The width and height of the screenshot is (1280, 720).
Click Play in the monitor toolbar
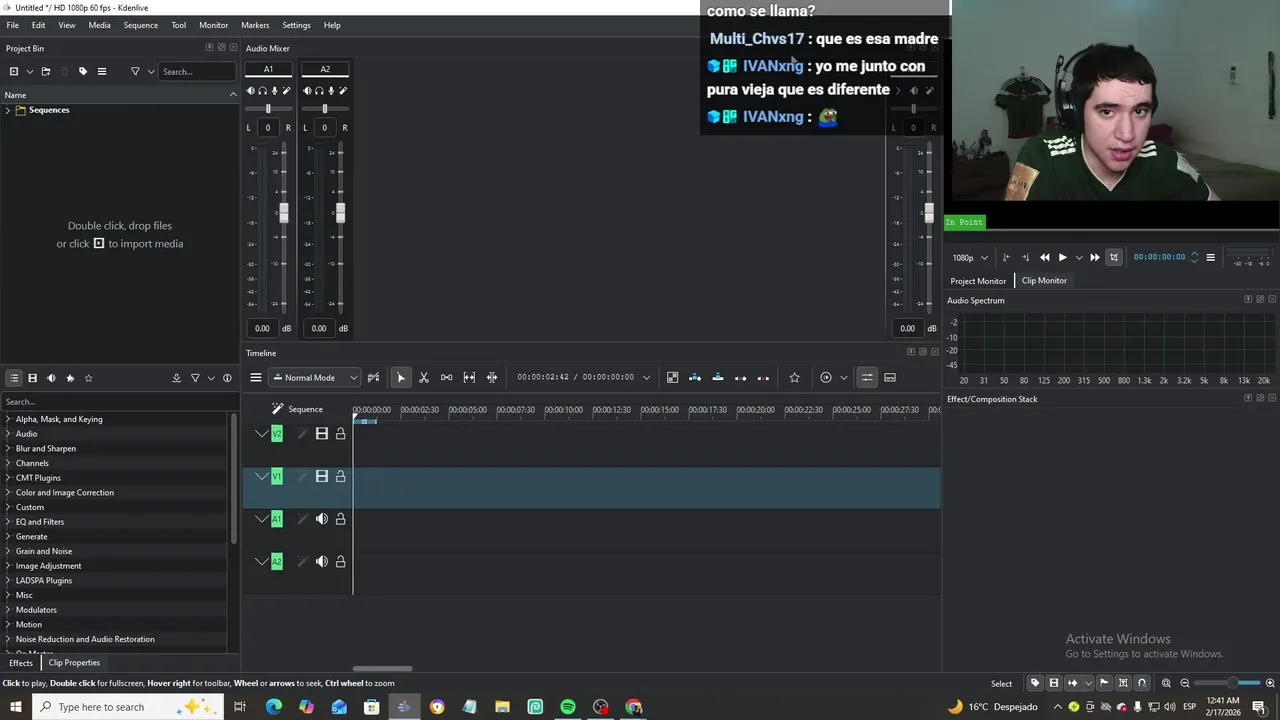(1063, 257)
